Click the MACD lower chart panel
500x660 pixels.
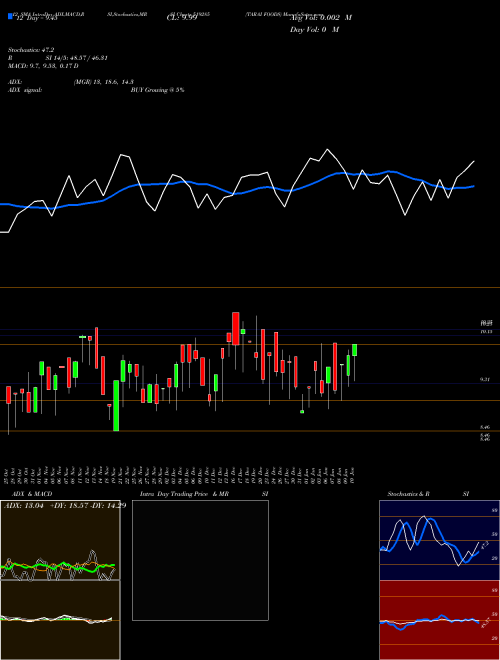coord(60,620)
